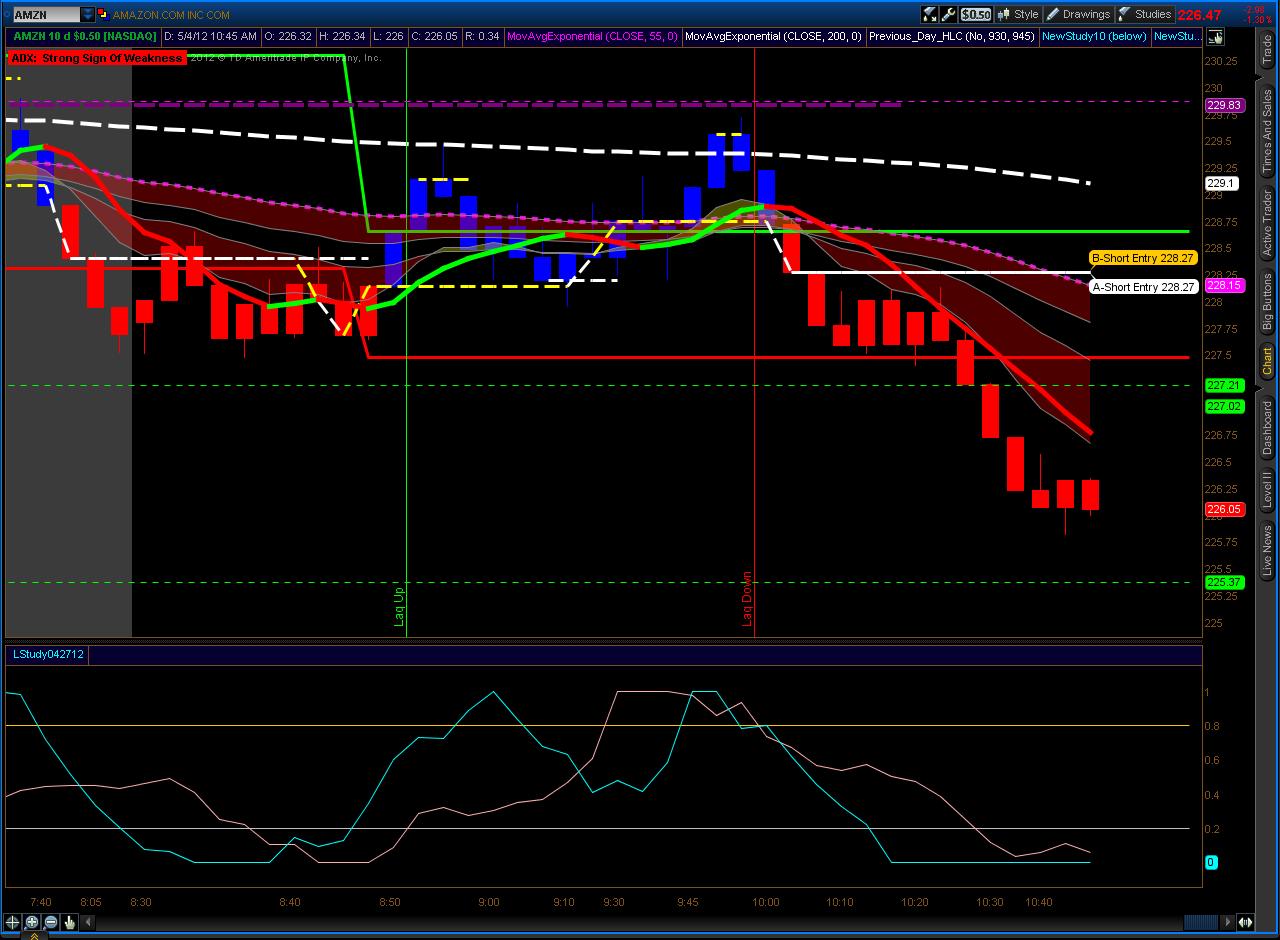The image size is (1280, 940).
Task: Click MovAvgExponential (CLOSE, 55, 0) study label
Action: coord(592,36)
